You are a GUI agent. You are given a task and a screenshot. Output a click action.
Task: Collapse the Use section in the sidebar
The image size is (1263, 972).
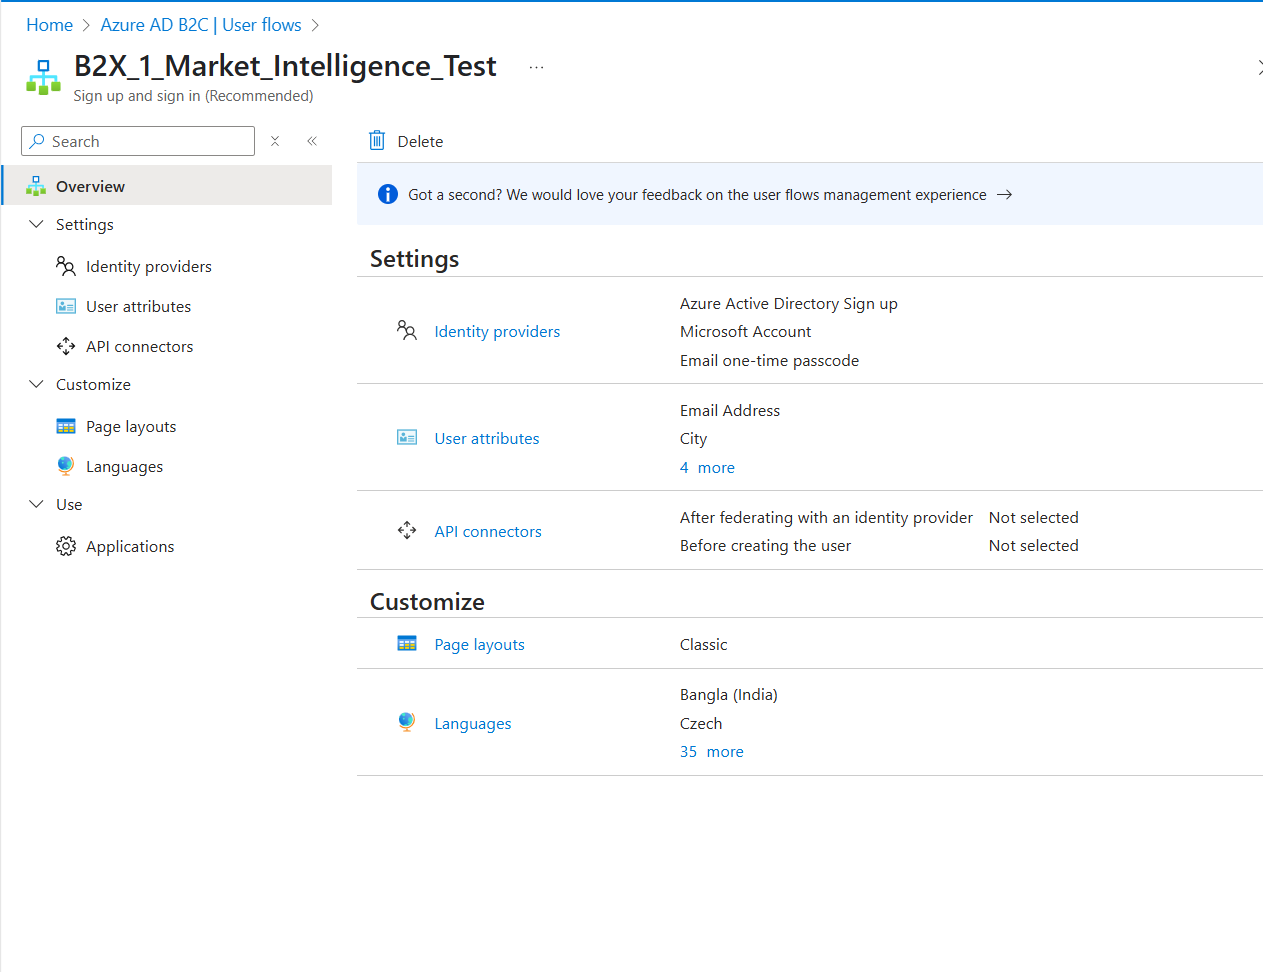pyautogui.click(x=37, y=504)
